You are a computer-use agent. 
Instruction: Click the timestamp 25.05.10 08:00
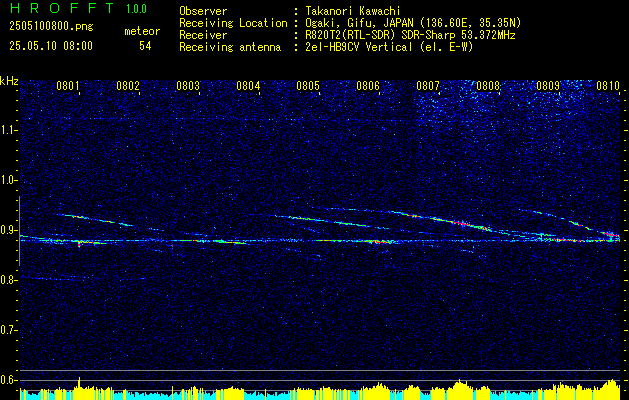click(51, 46)
